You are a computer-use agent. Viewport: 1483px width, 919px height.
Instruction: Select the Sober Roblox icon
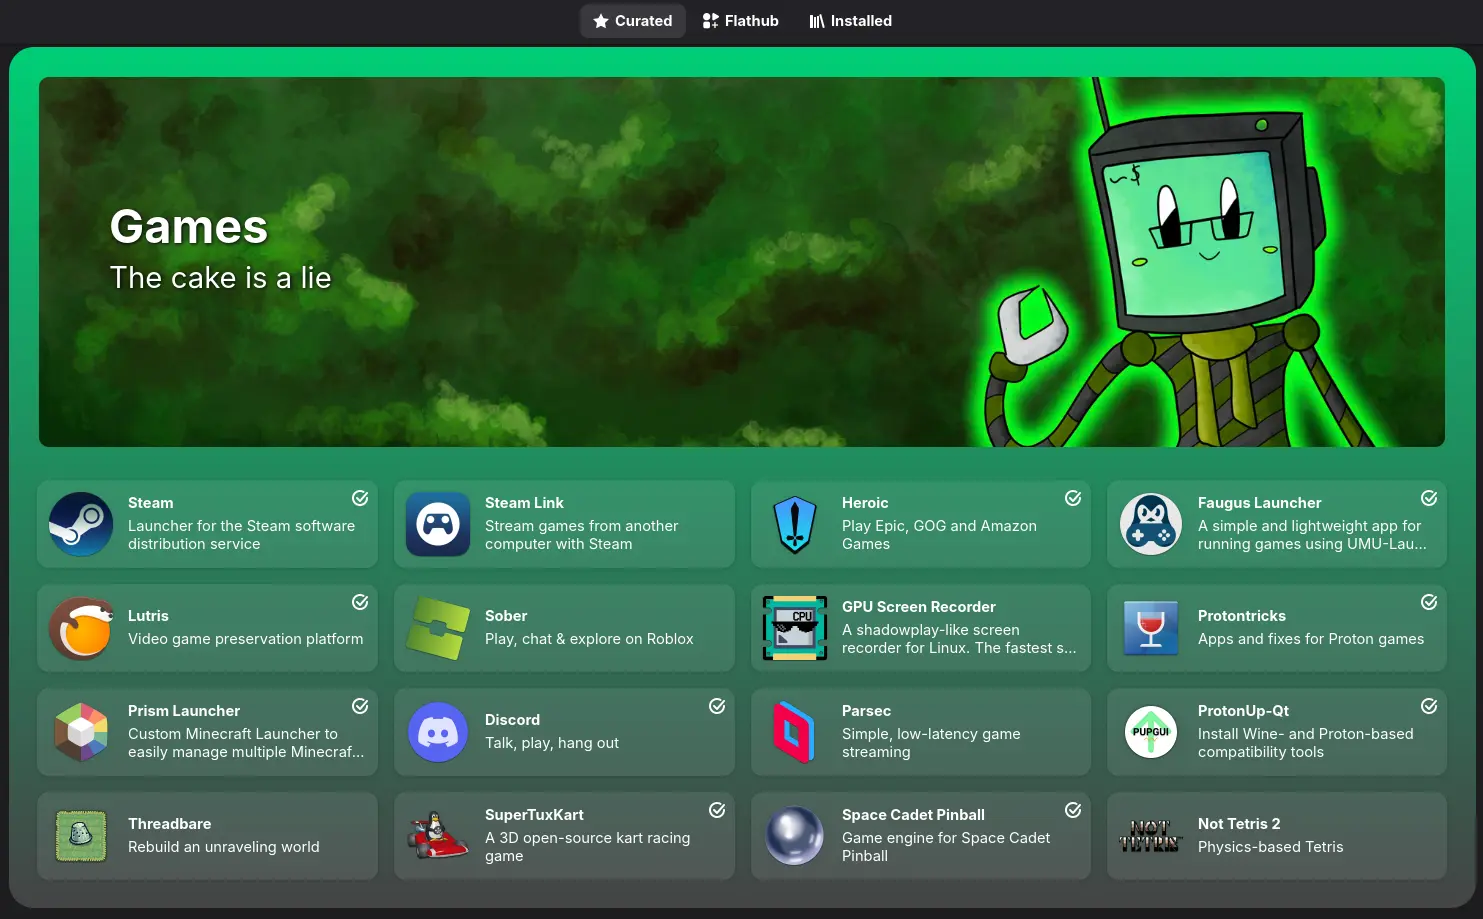click(x=438, y=628)
